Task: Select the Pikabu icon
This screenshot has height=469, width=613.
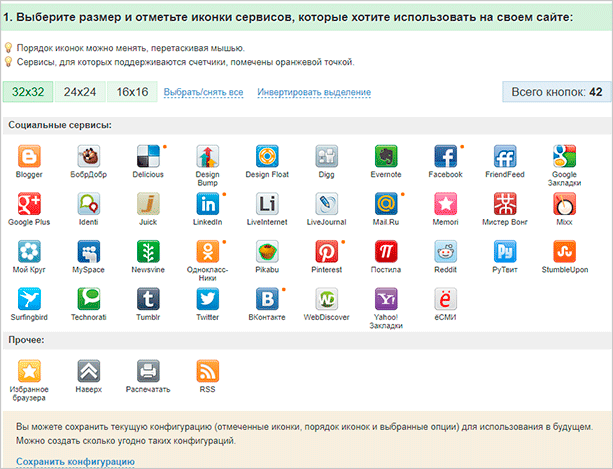Action: pos(267,251)
